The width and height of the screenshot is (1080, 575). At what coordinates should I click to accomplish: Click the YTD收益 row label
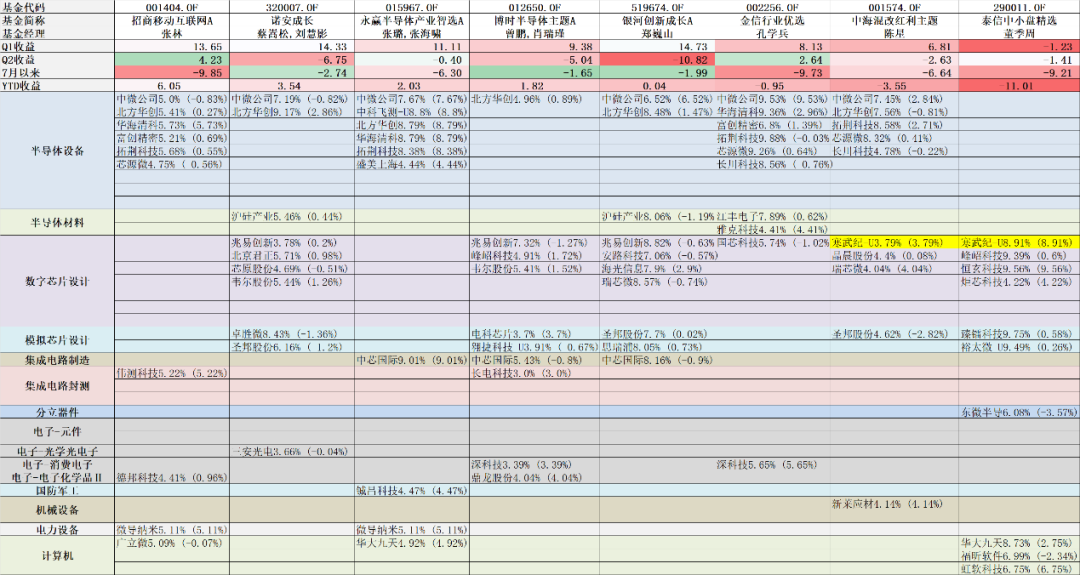click(x=21, y=85)
